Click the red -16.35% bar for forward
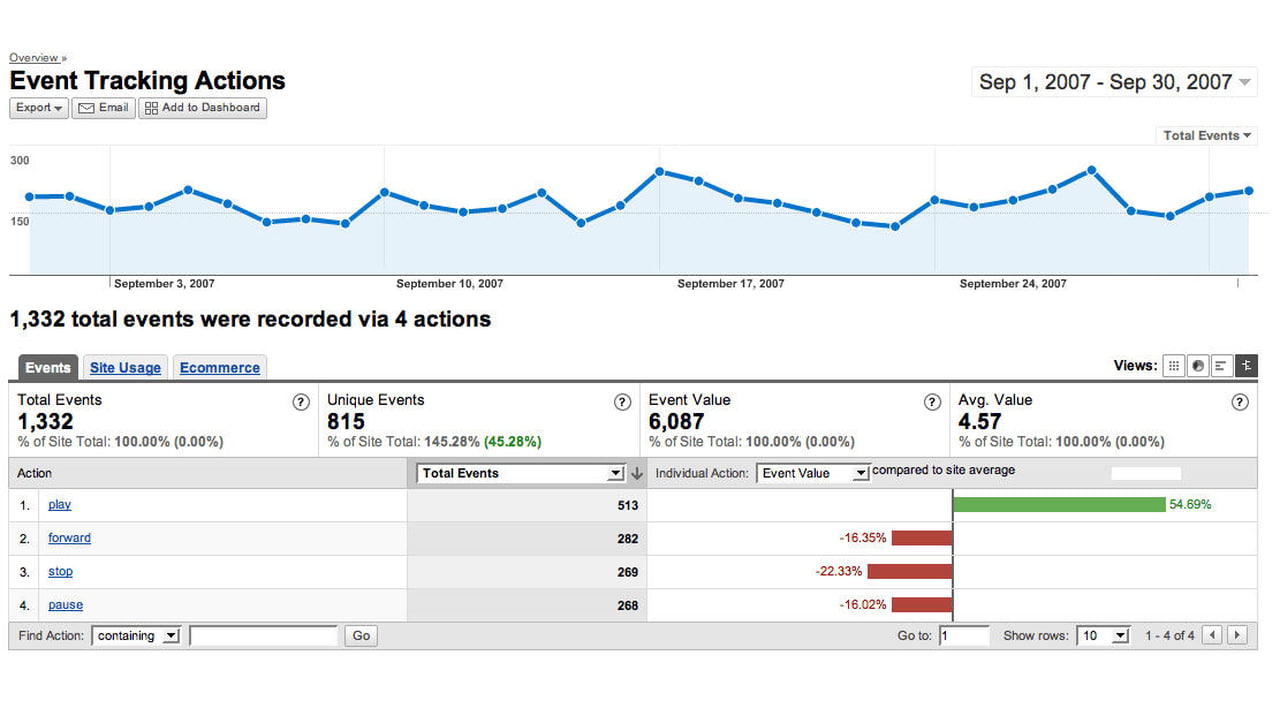The image size is (1280, 720). pyautogui.click(x=922, y=538)
